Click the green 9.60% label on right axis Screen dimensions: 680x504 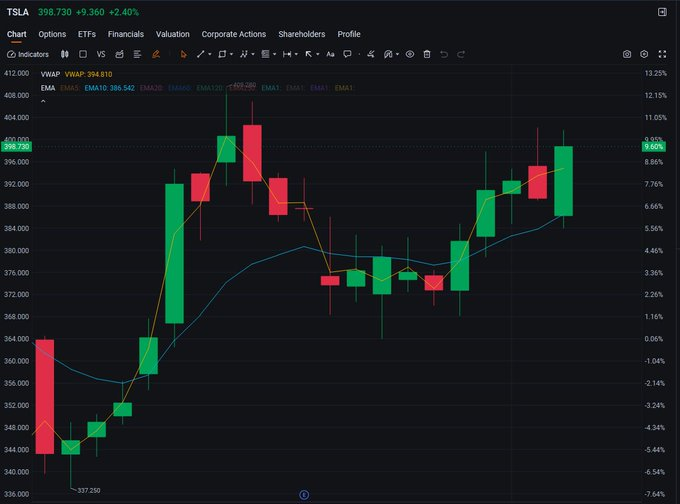tap(654, 147)
